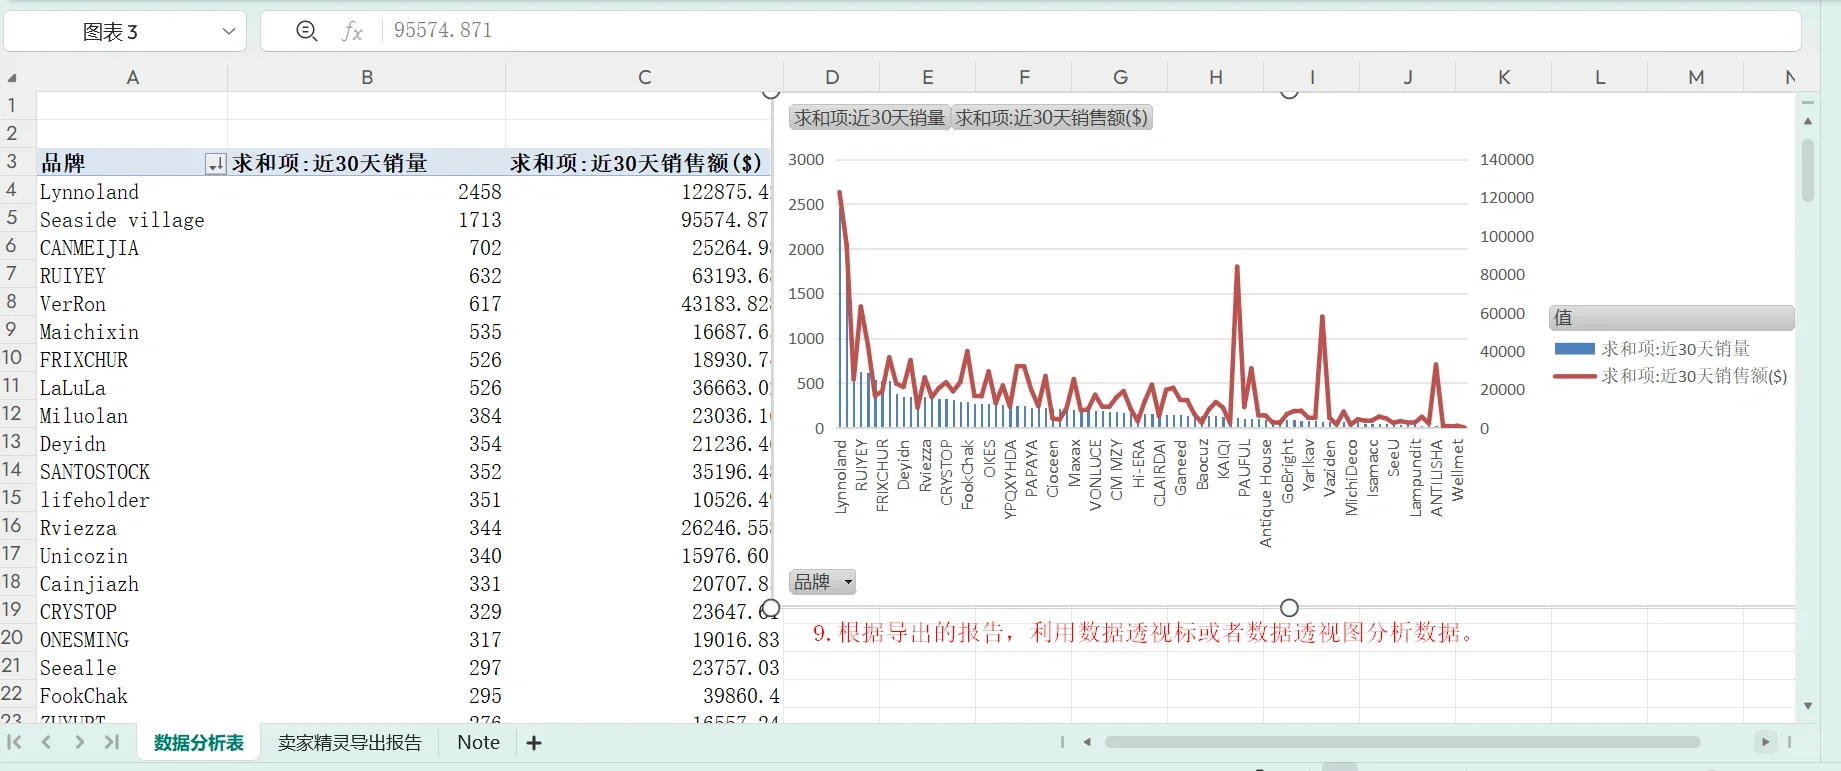The height and width of the screenshot is (771, 1841).
Task: Click the horizontal scrollbar thumb
Action: (x=1402, y=742)
